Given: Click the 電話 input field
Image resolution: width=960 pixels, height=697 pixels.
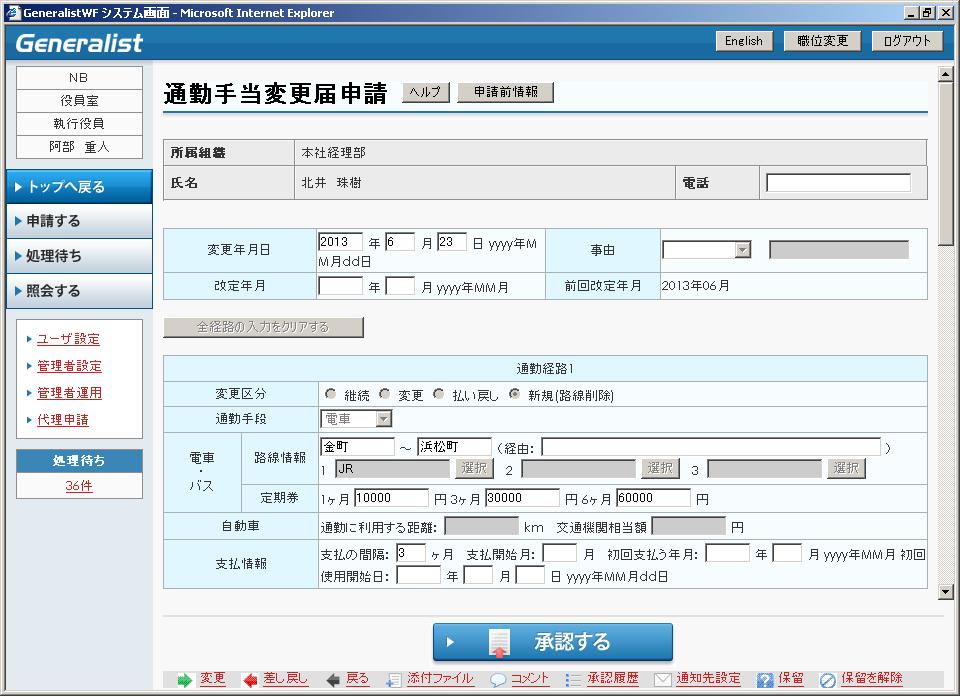Looking at the screenshot, I should click(838, 183).
